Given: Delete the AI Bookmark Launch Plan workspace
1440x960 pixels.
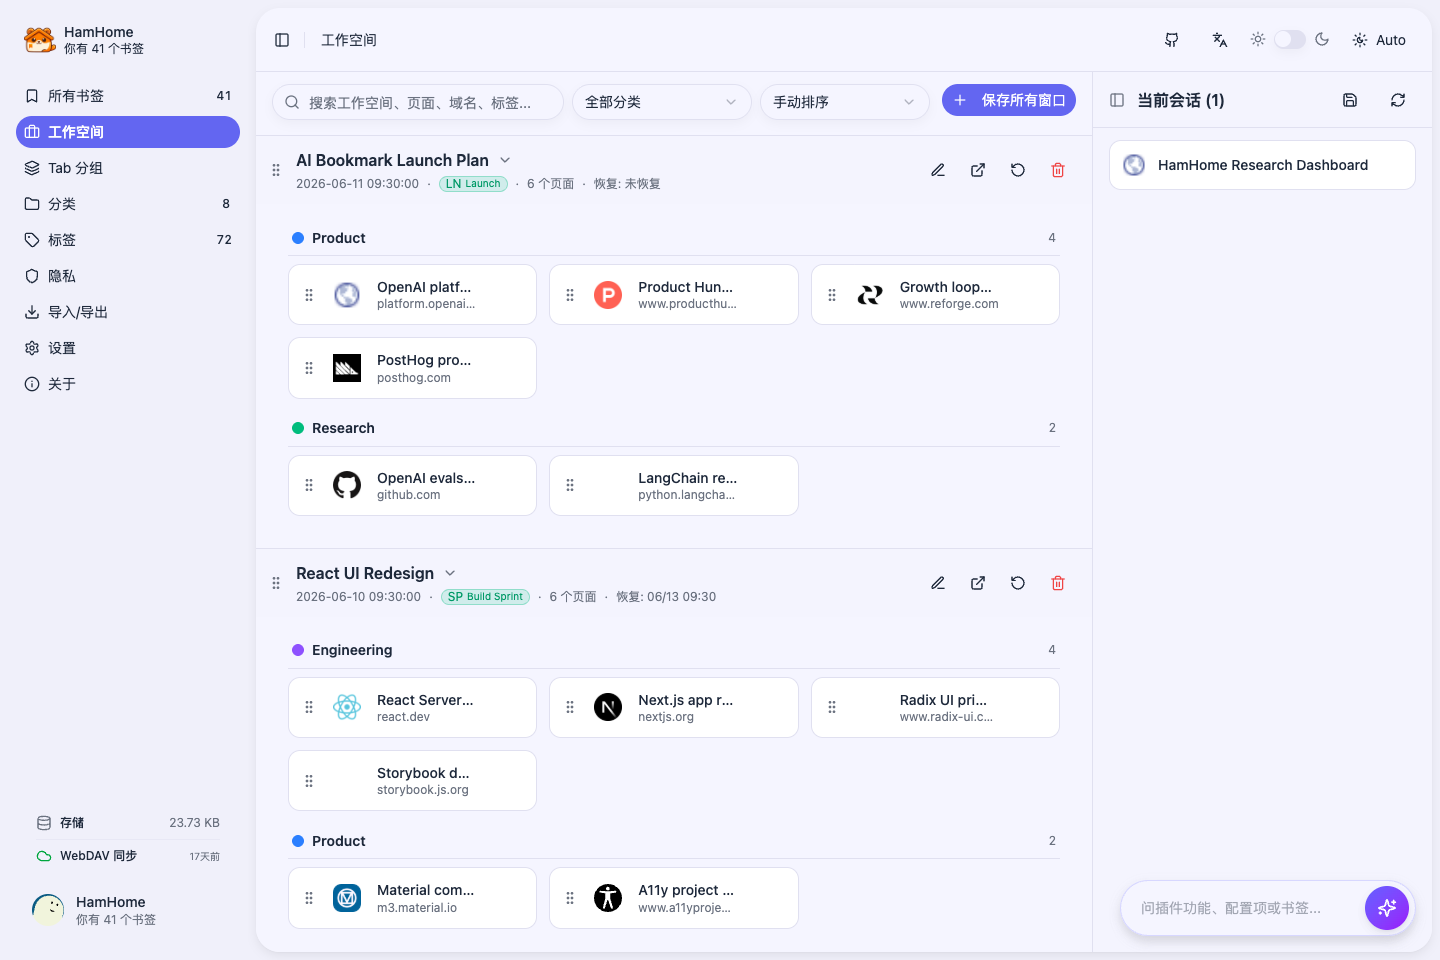Looking at the screenshot, I should [1058, 170].
